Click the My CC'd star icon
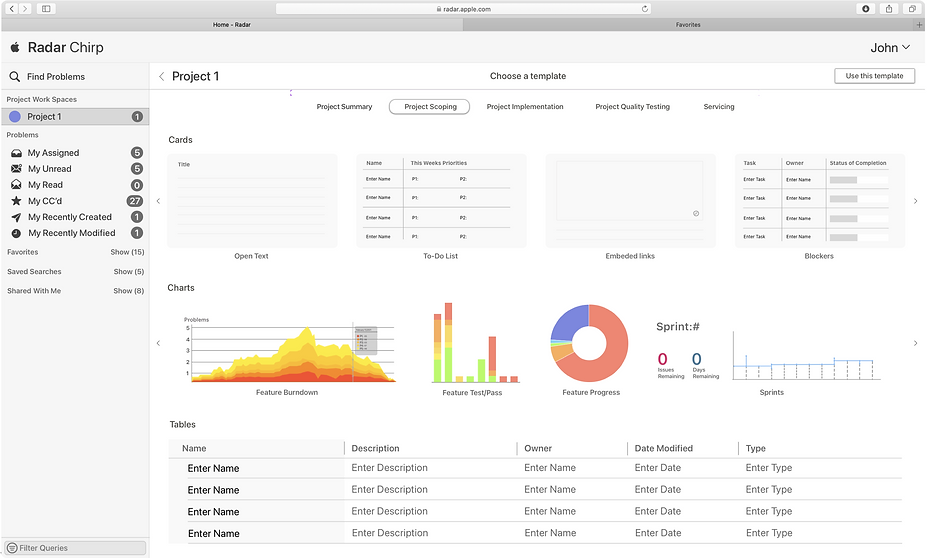Image resolution: width=927 pixels, height=558 pixels. (17, 201)
